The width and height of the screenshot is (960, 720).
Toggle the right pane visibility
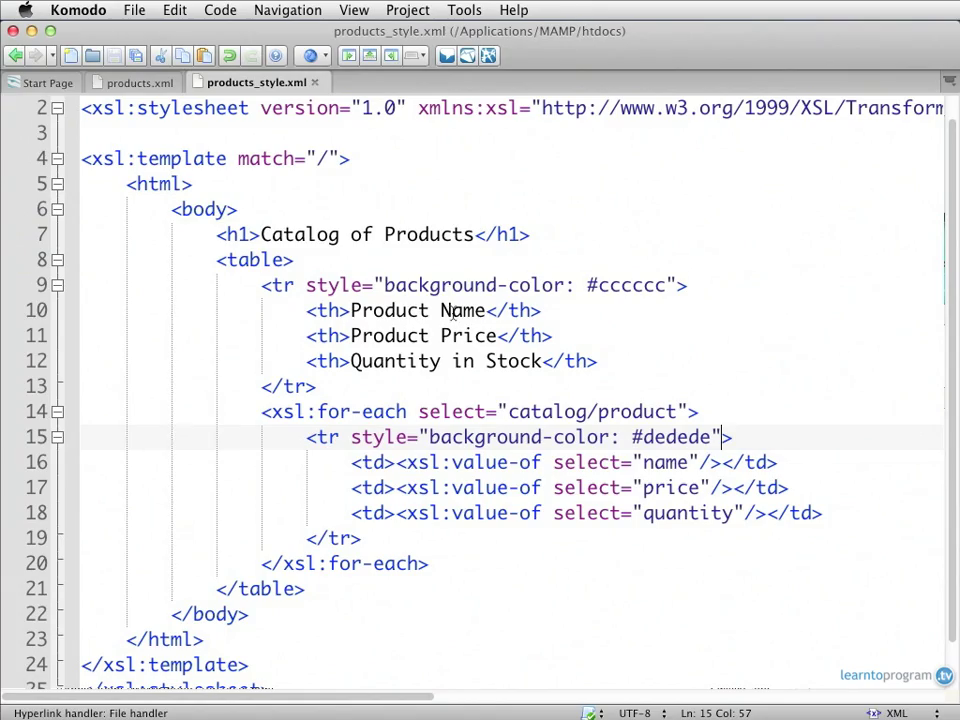(391, 56)
